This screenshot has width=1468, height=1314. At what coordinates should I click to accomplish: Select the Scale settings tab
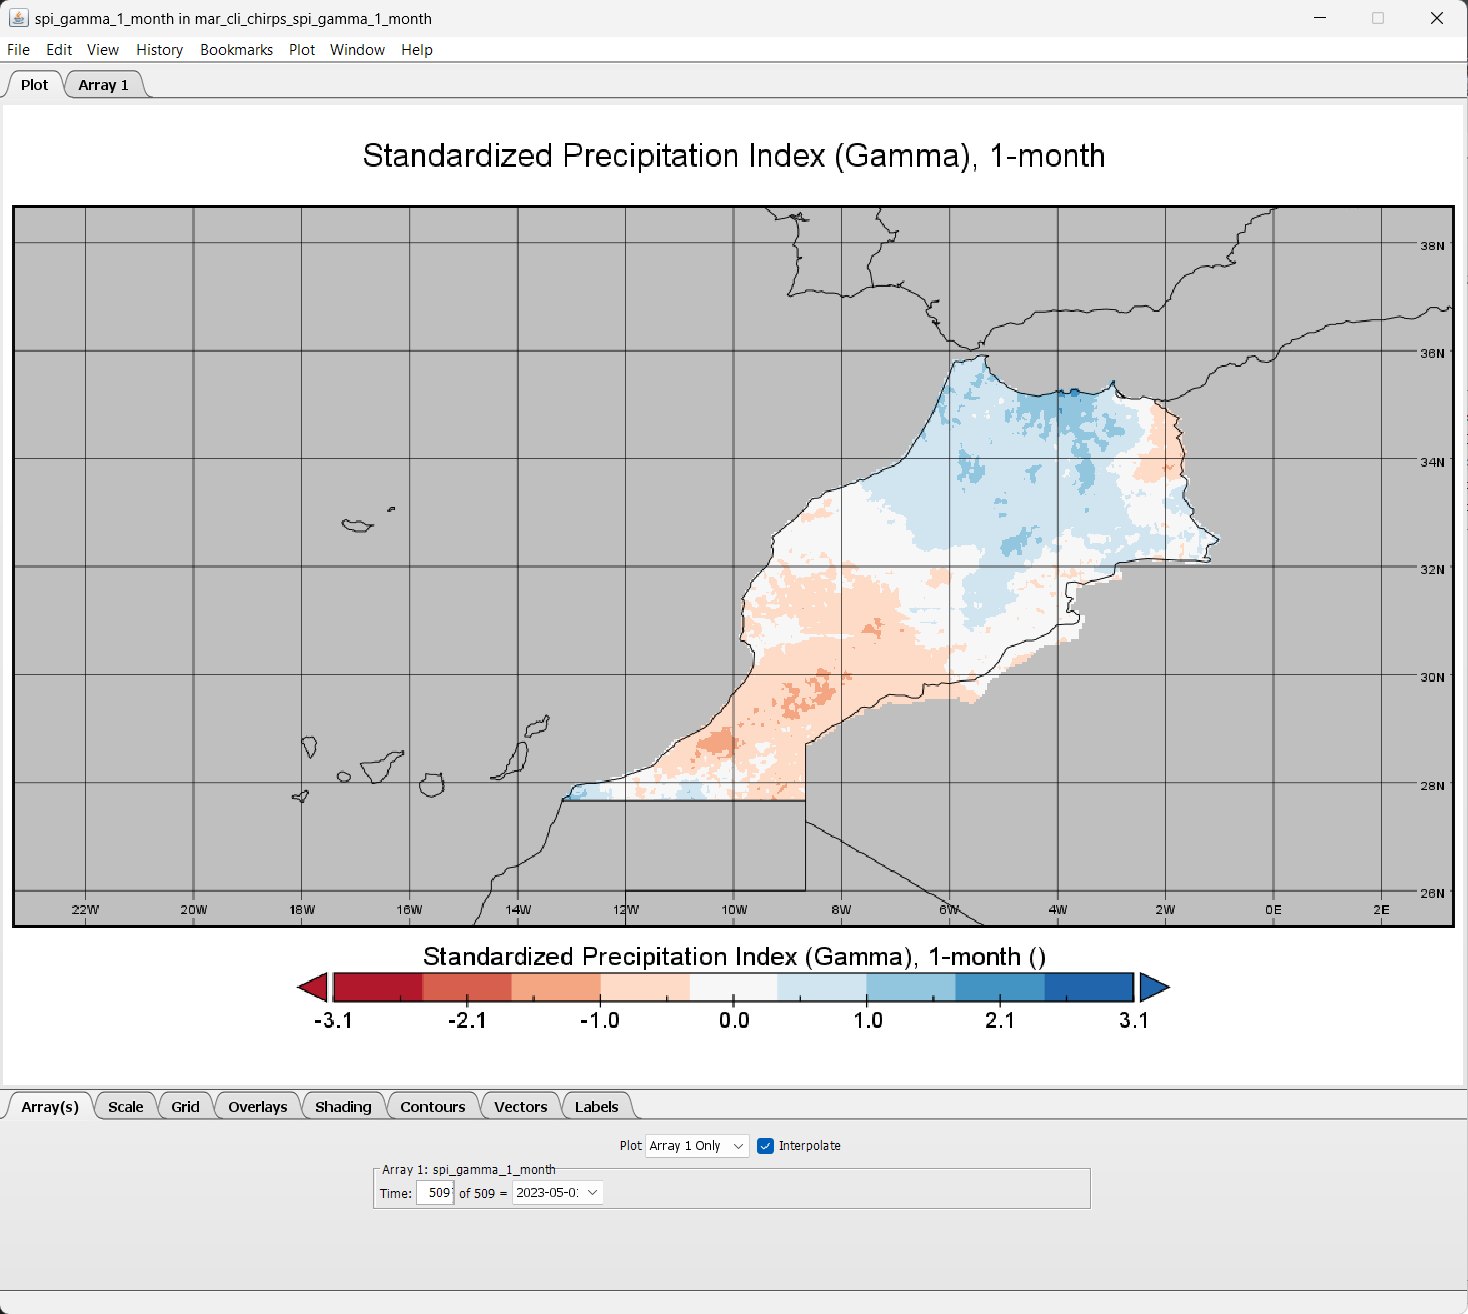pos(126,1107)
